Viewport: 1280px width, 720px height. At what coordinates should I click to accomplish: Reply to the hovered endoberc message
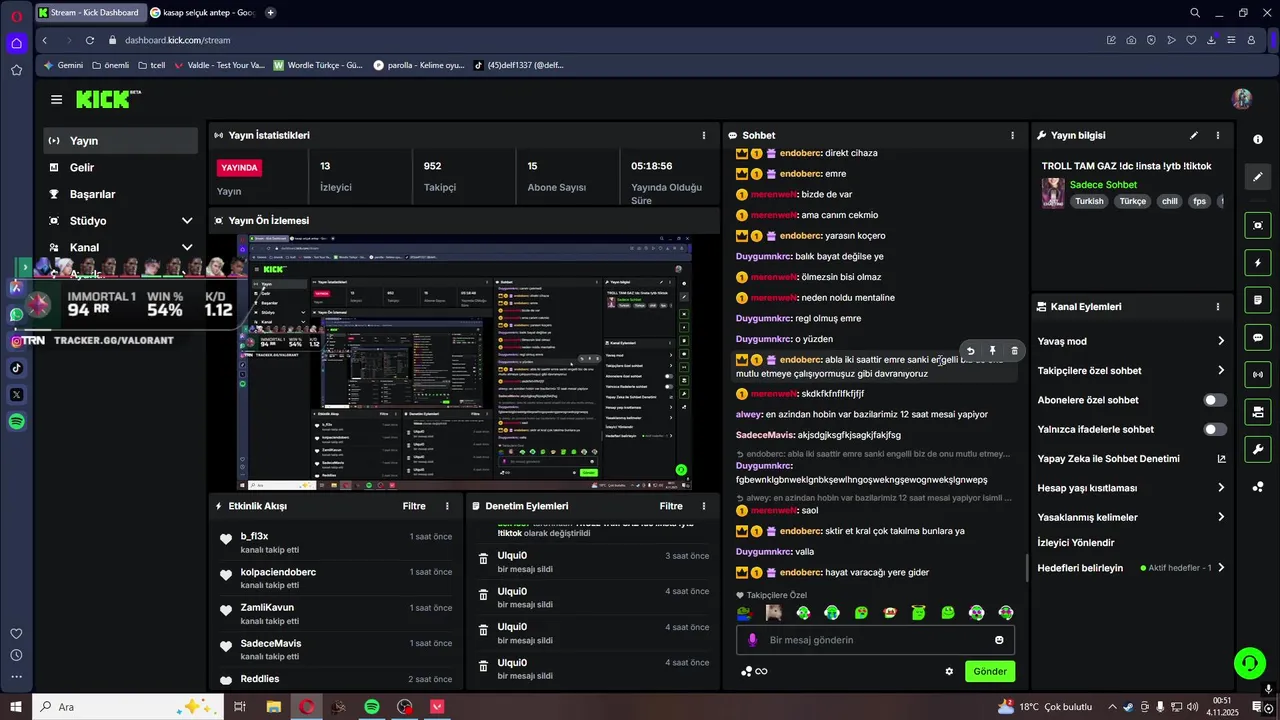[970, 351]
